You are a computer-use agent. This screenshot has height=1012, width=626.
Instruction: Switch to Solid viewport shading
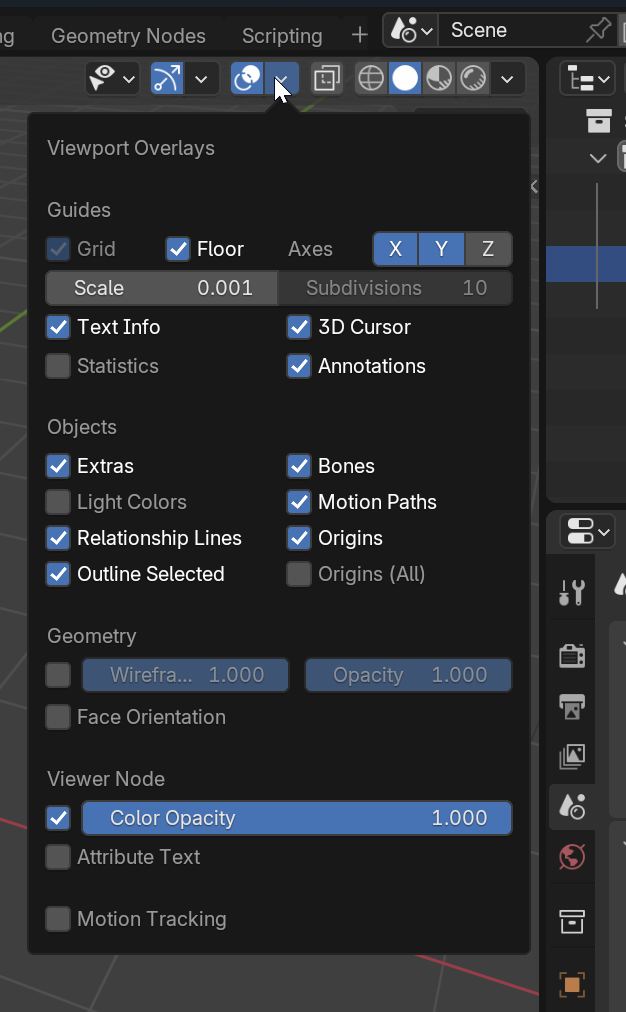pos(405,79)
